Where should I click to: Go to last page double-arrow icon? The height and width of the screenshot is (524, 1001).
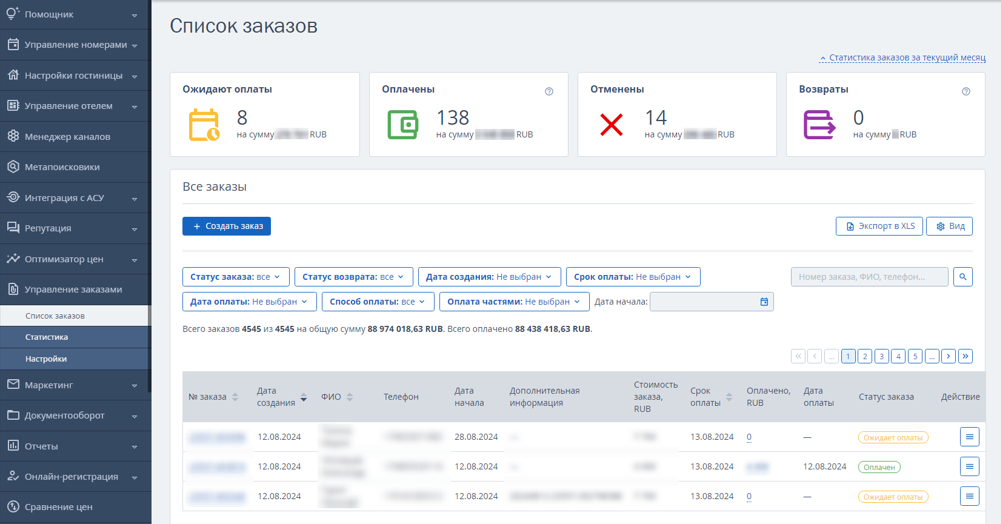pyautogui.click(x=965, y=356)
